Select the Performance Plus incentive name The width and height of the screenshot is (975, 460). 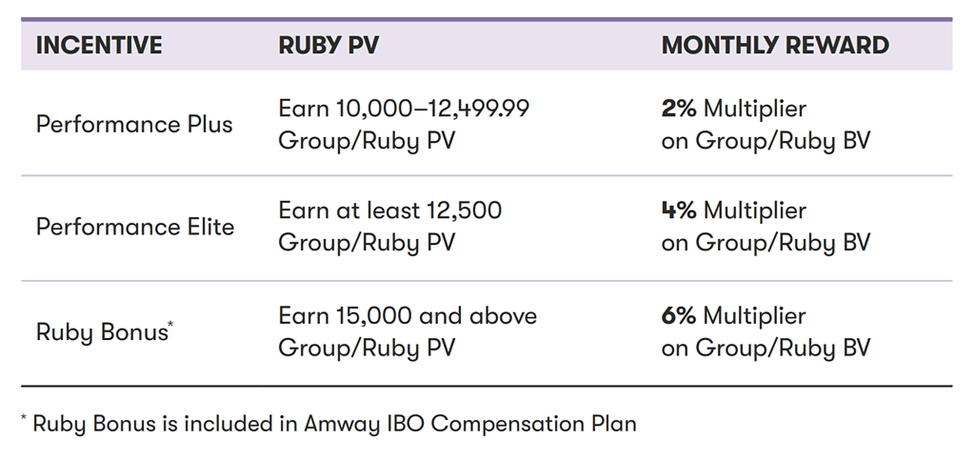pyautogui.click(x=134, y=124)
